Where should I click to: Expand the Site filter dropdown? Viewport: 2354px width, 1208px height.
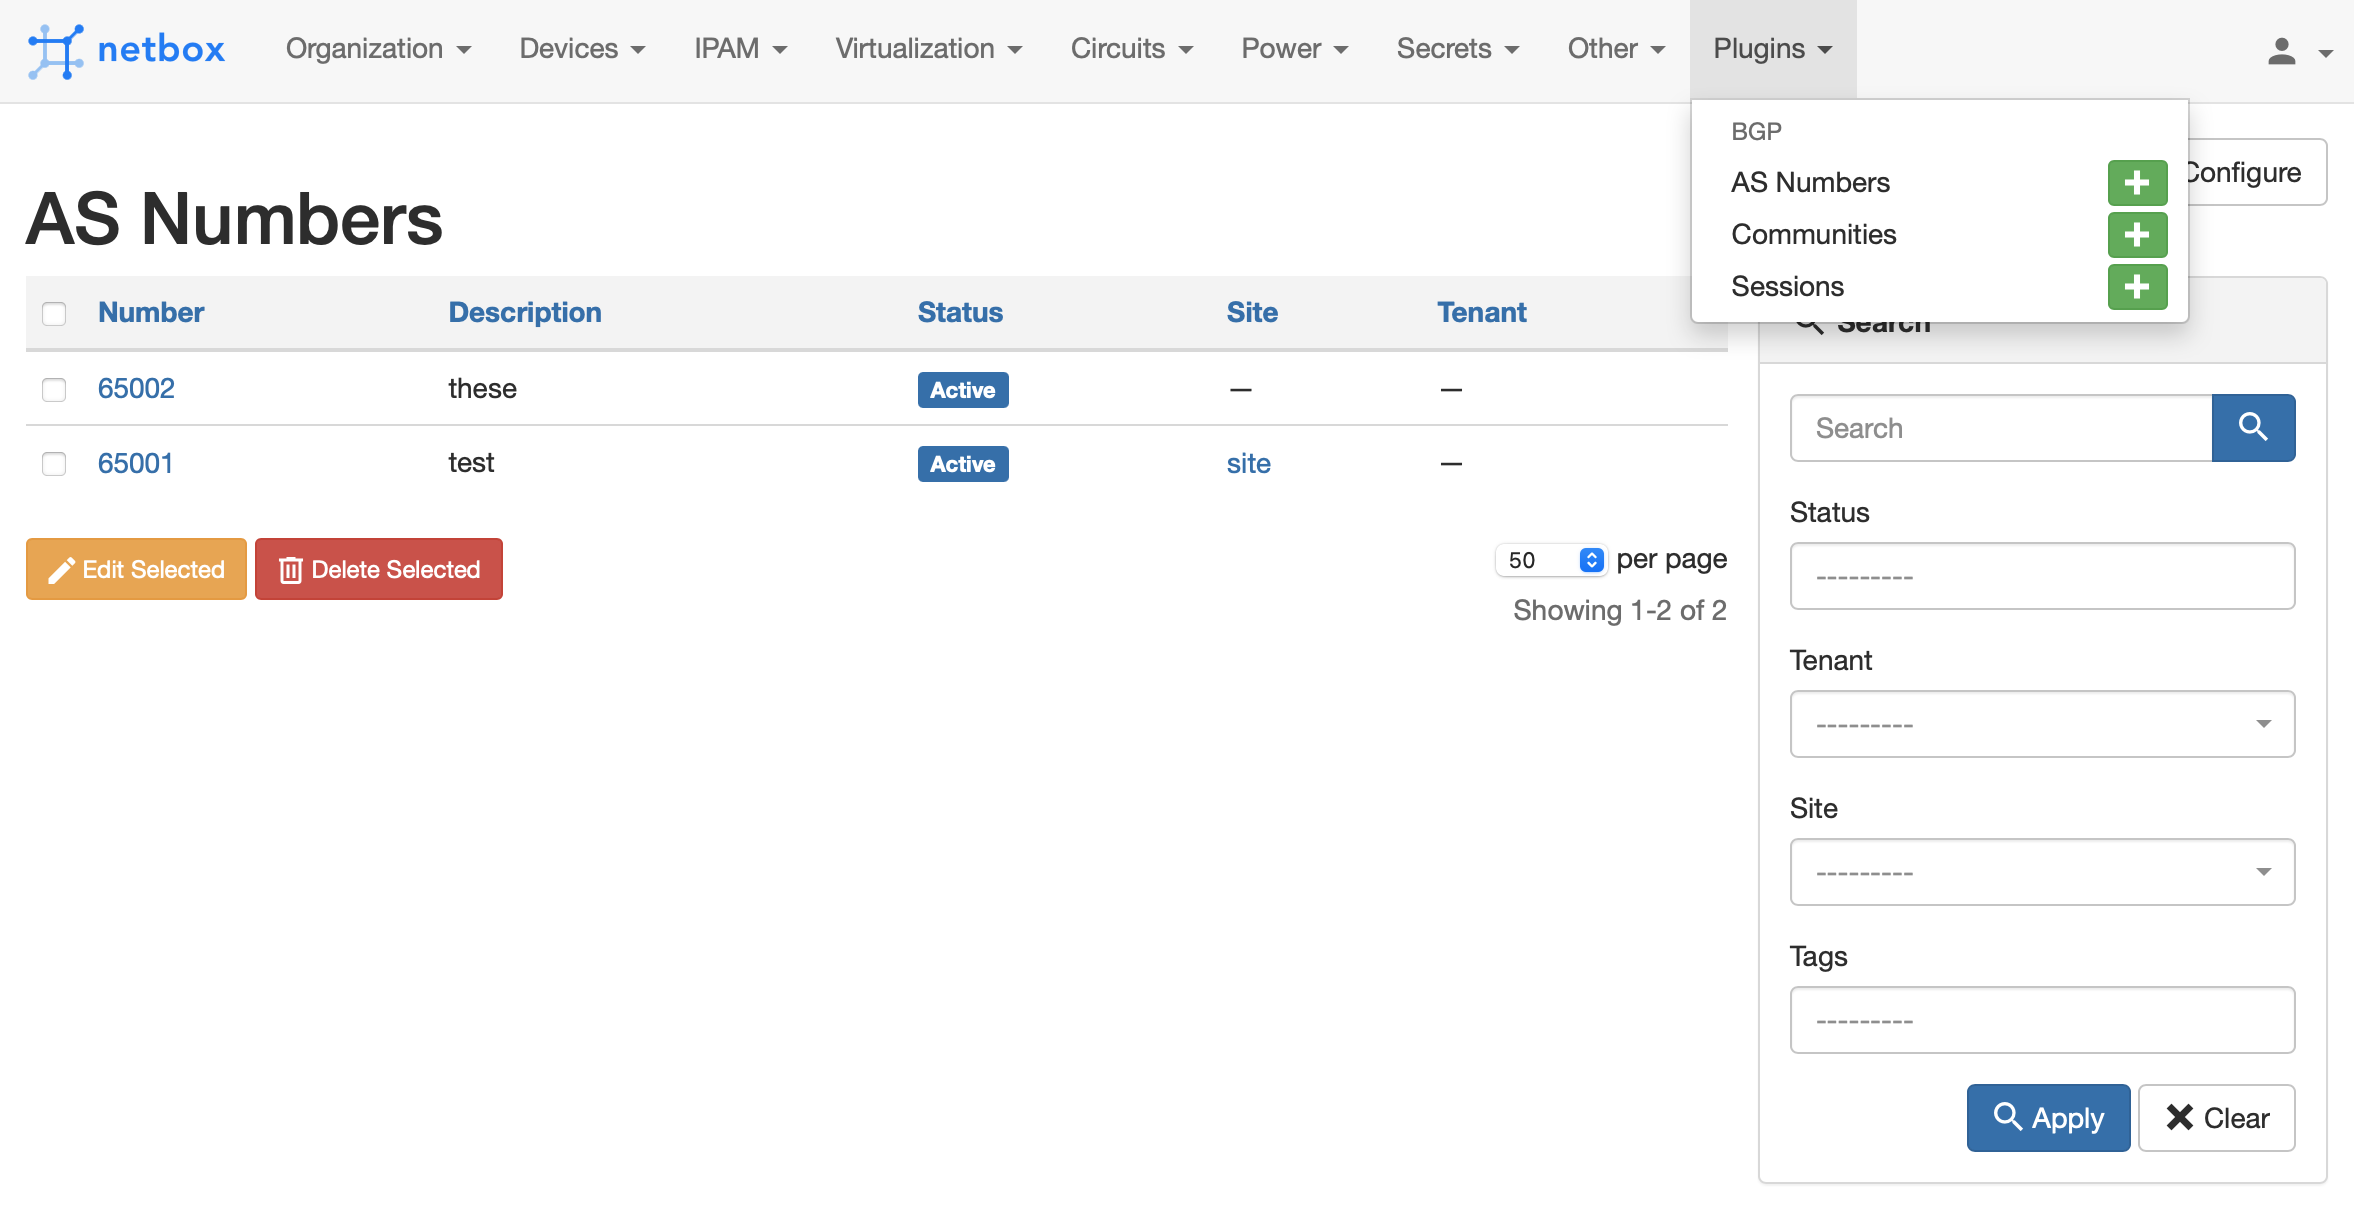pos(2042,872)
